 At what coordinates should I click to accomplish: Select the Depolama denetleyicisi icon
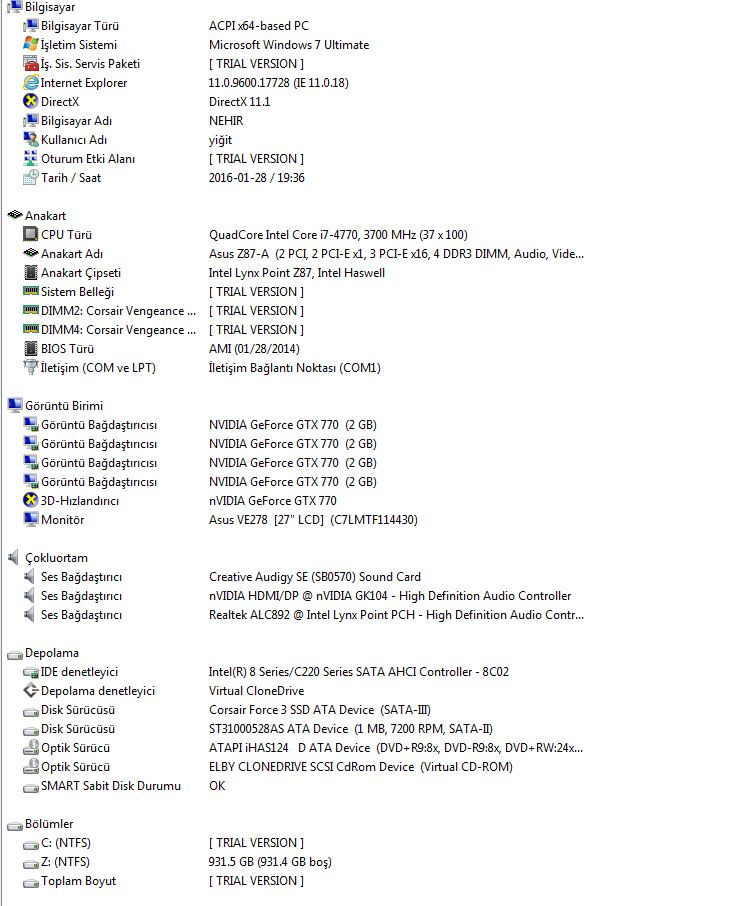point(30,691)
